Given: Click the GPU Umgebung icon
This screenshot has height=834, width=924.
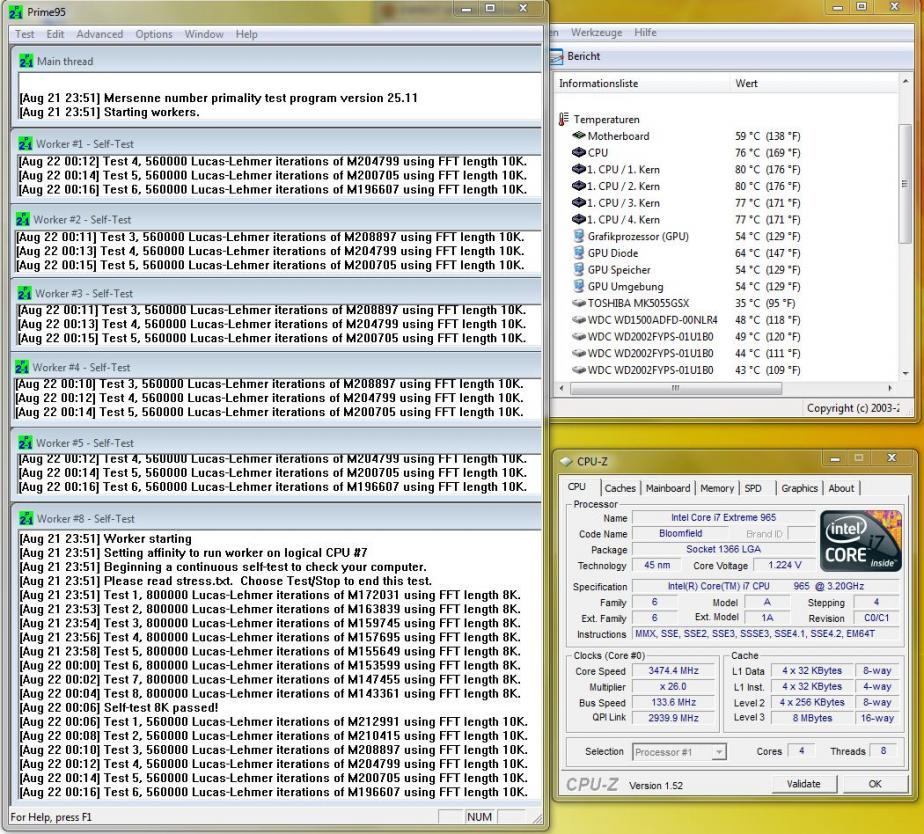Looking at the screenshot, I should point(579,286).
